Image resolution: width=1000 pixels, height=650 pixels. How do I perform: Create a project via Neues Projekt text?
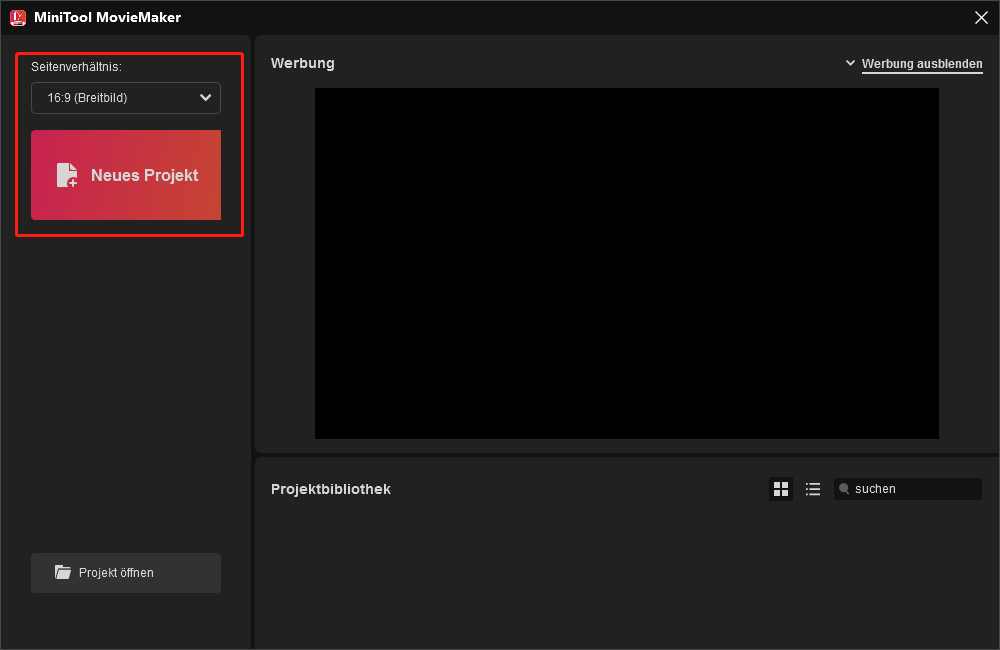tap(144, 175)
